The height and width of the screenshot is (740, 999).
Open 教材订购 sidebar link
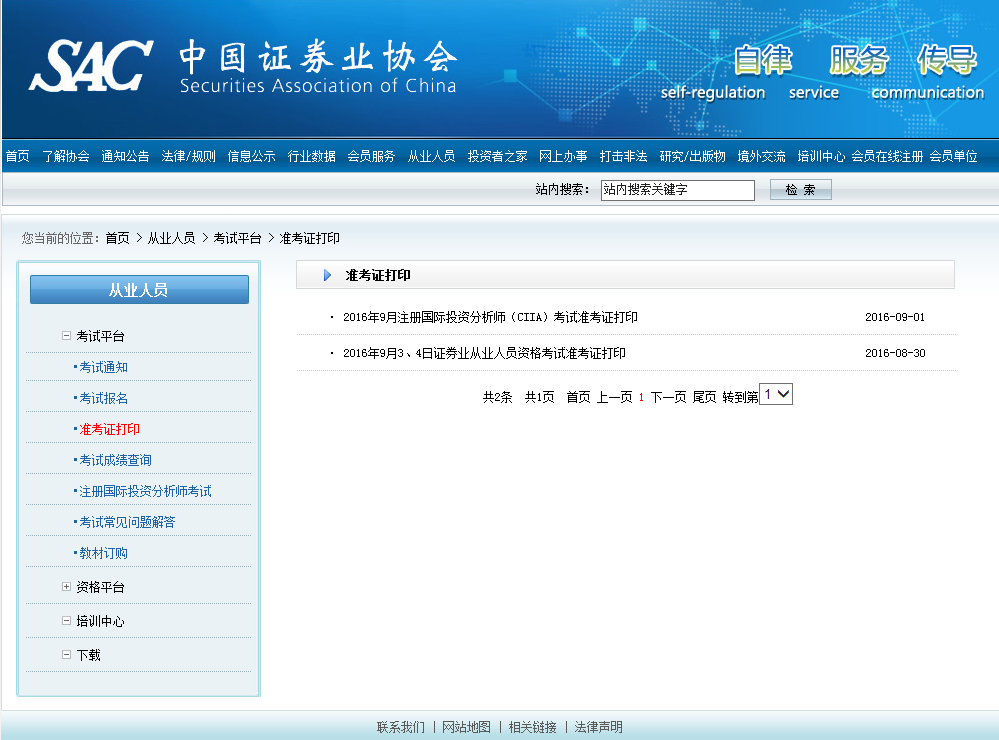coord(104,553)
